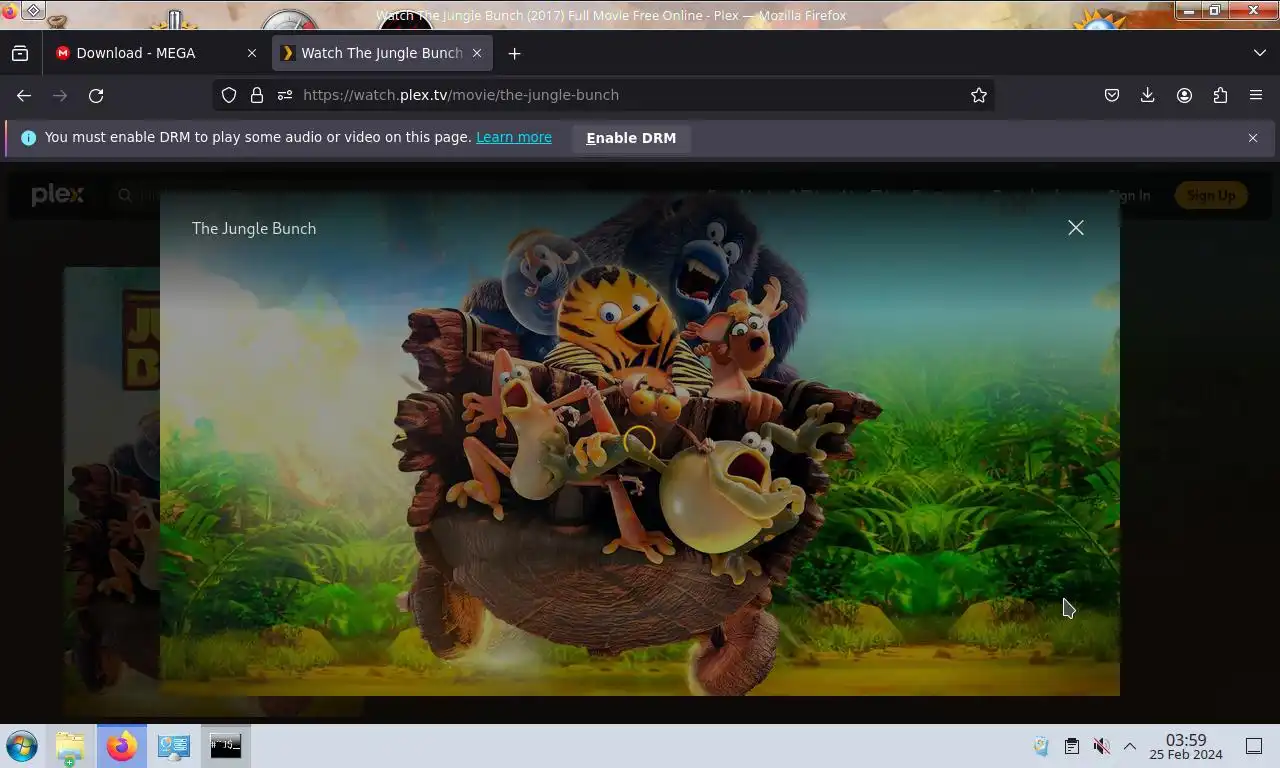Image resolution: width=1280 pixels, height=768 pixels.
Task: Open the Start menu button
Action: pos(22,746)
